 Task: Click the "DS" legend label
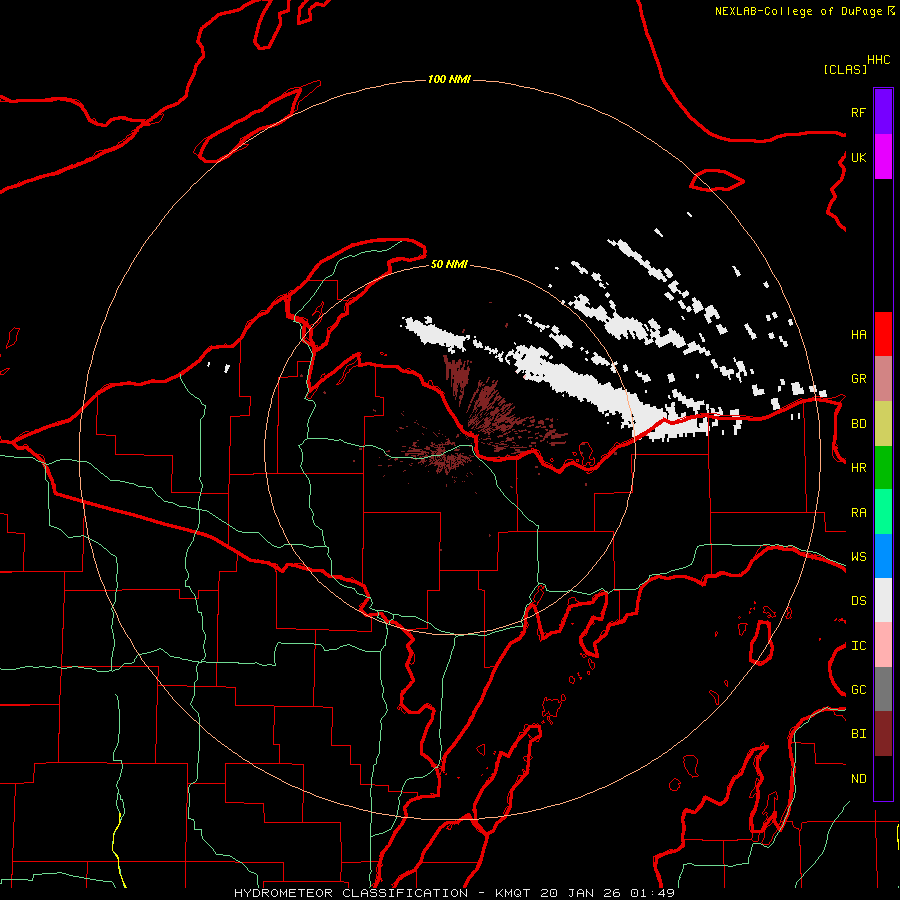click(858, 601)
